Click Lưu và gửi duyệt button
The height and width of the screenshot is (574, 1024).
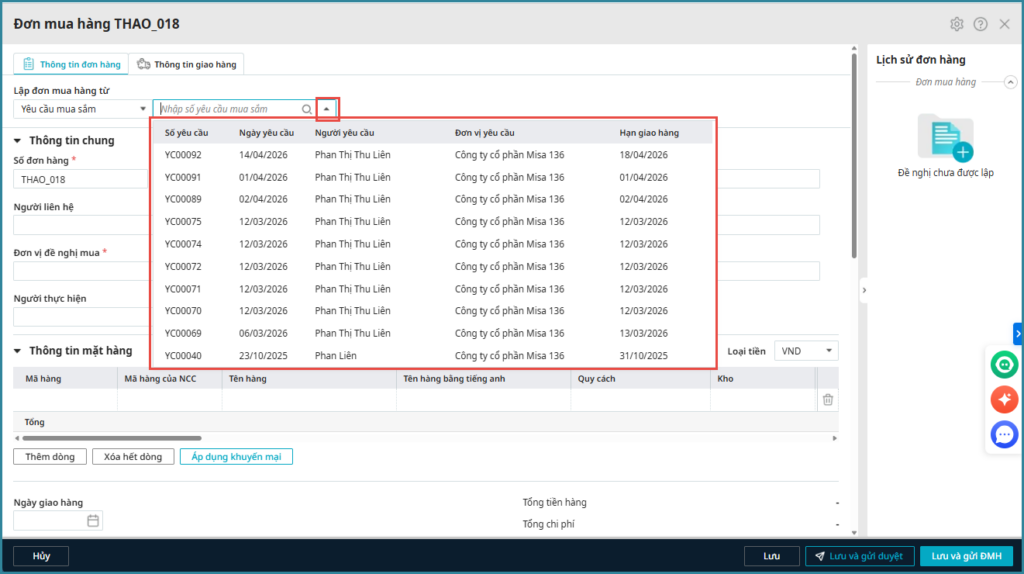(x=859, y=556)
